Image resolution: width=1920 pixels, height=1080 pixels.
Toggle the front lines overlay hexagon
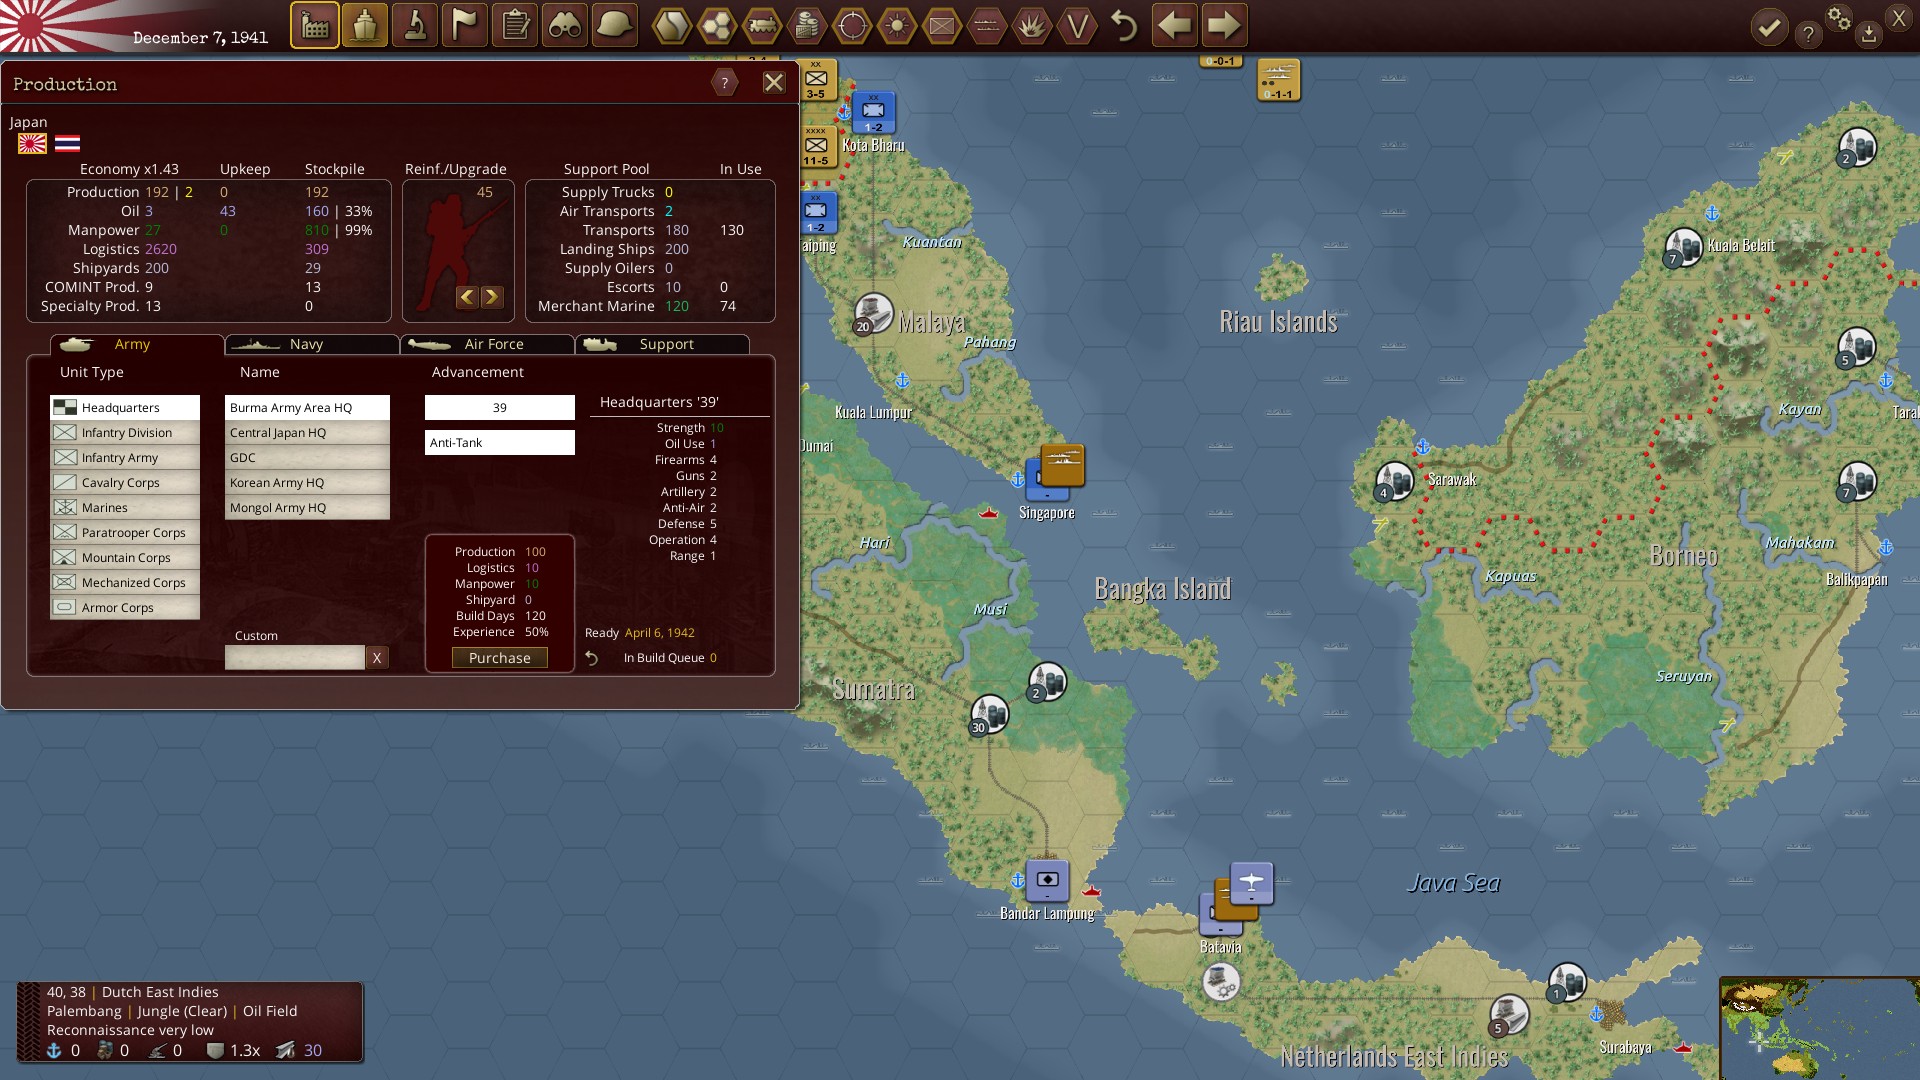[987, 26]
